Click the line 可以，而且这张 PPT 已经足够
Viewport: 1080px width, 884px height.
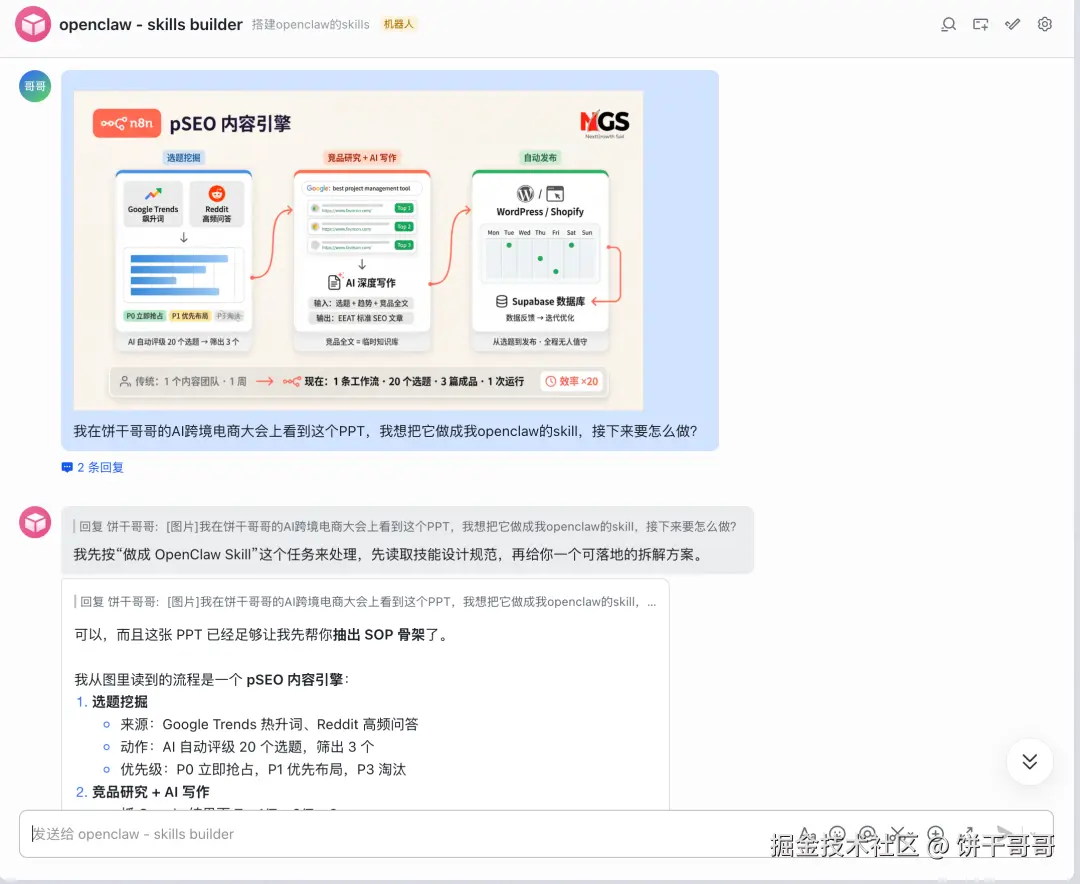(x=262, y=635)
